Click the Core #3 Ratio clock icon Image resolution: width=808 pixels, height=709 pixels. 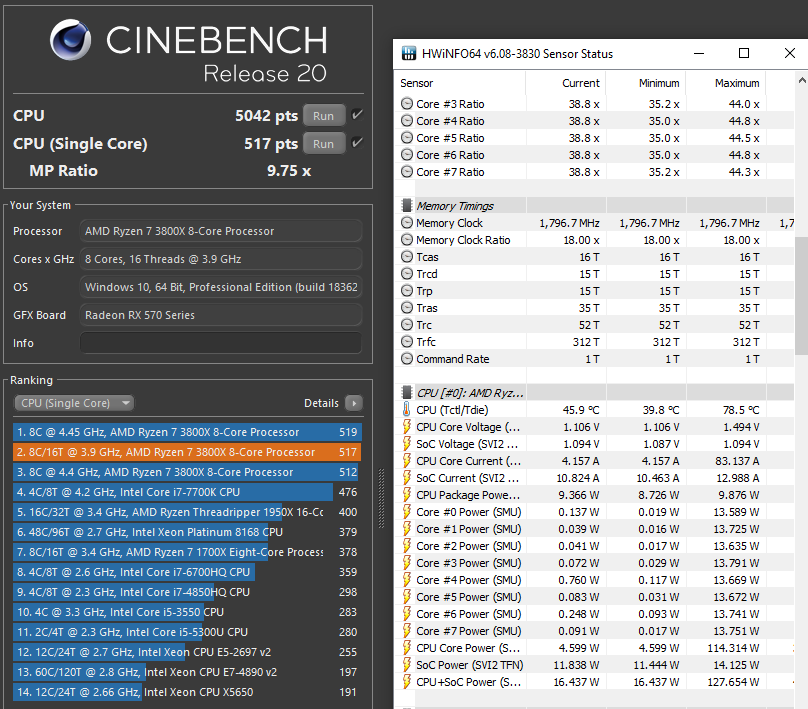(407, 104)
